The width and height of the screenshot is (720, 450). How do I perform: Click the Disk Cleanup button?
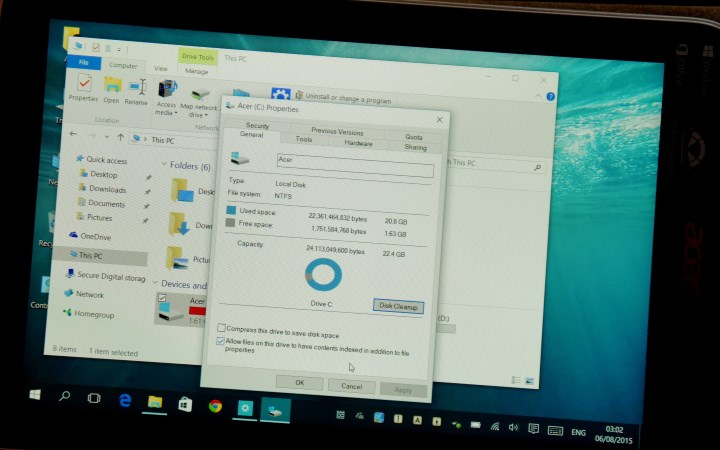click(x=398, y=306)
